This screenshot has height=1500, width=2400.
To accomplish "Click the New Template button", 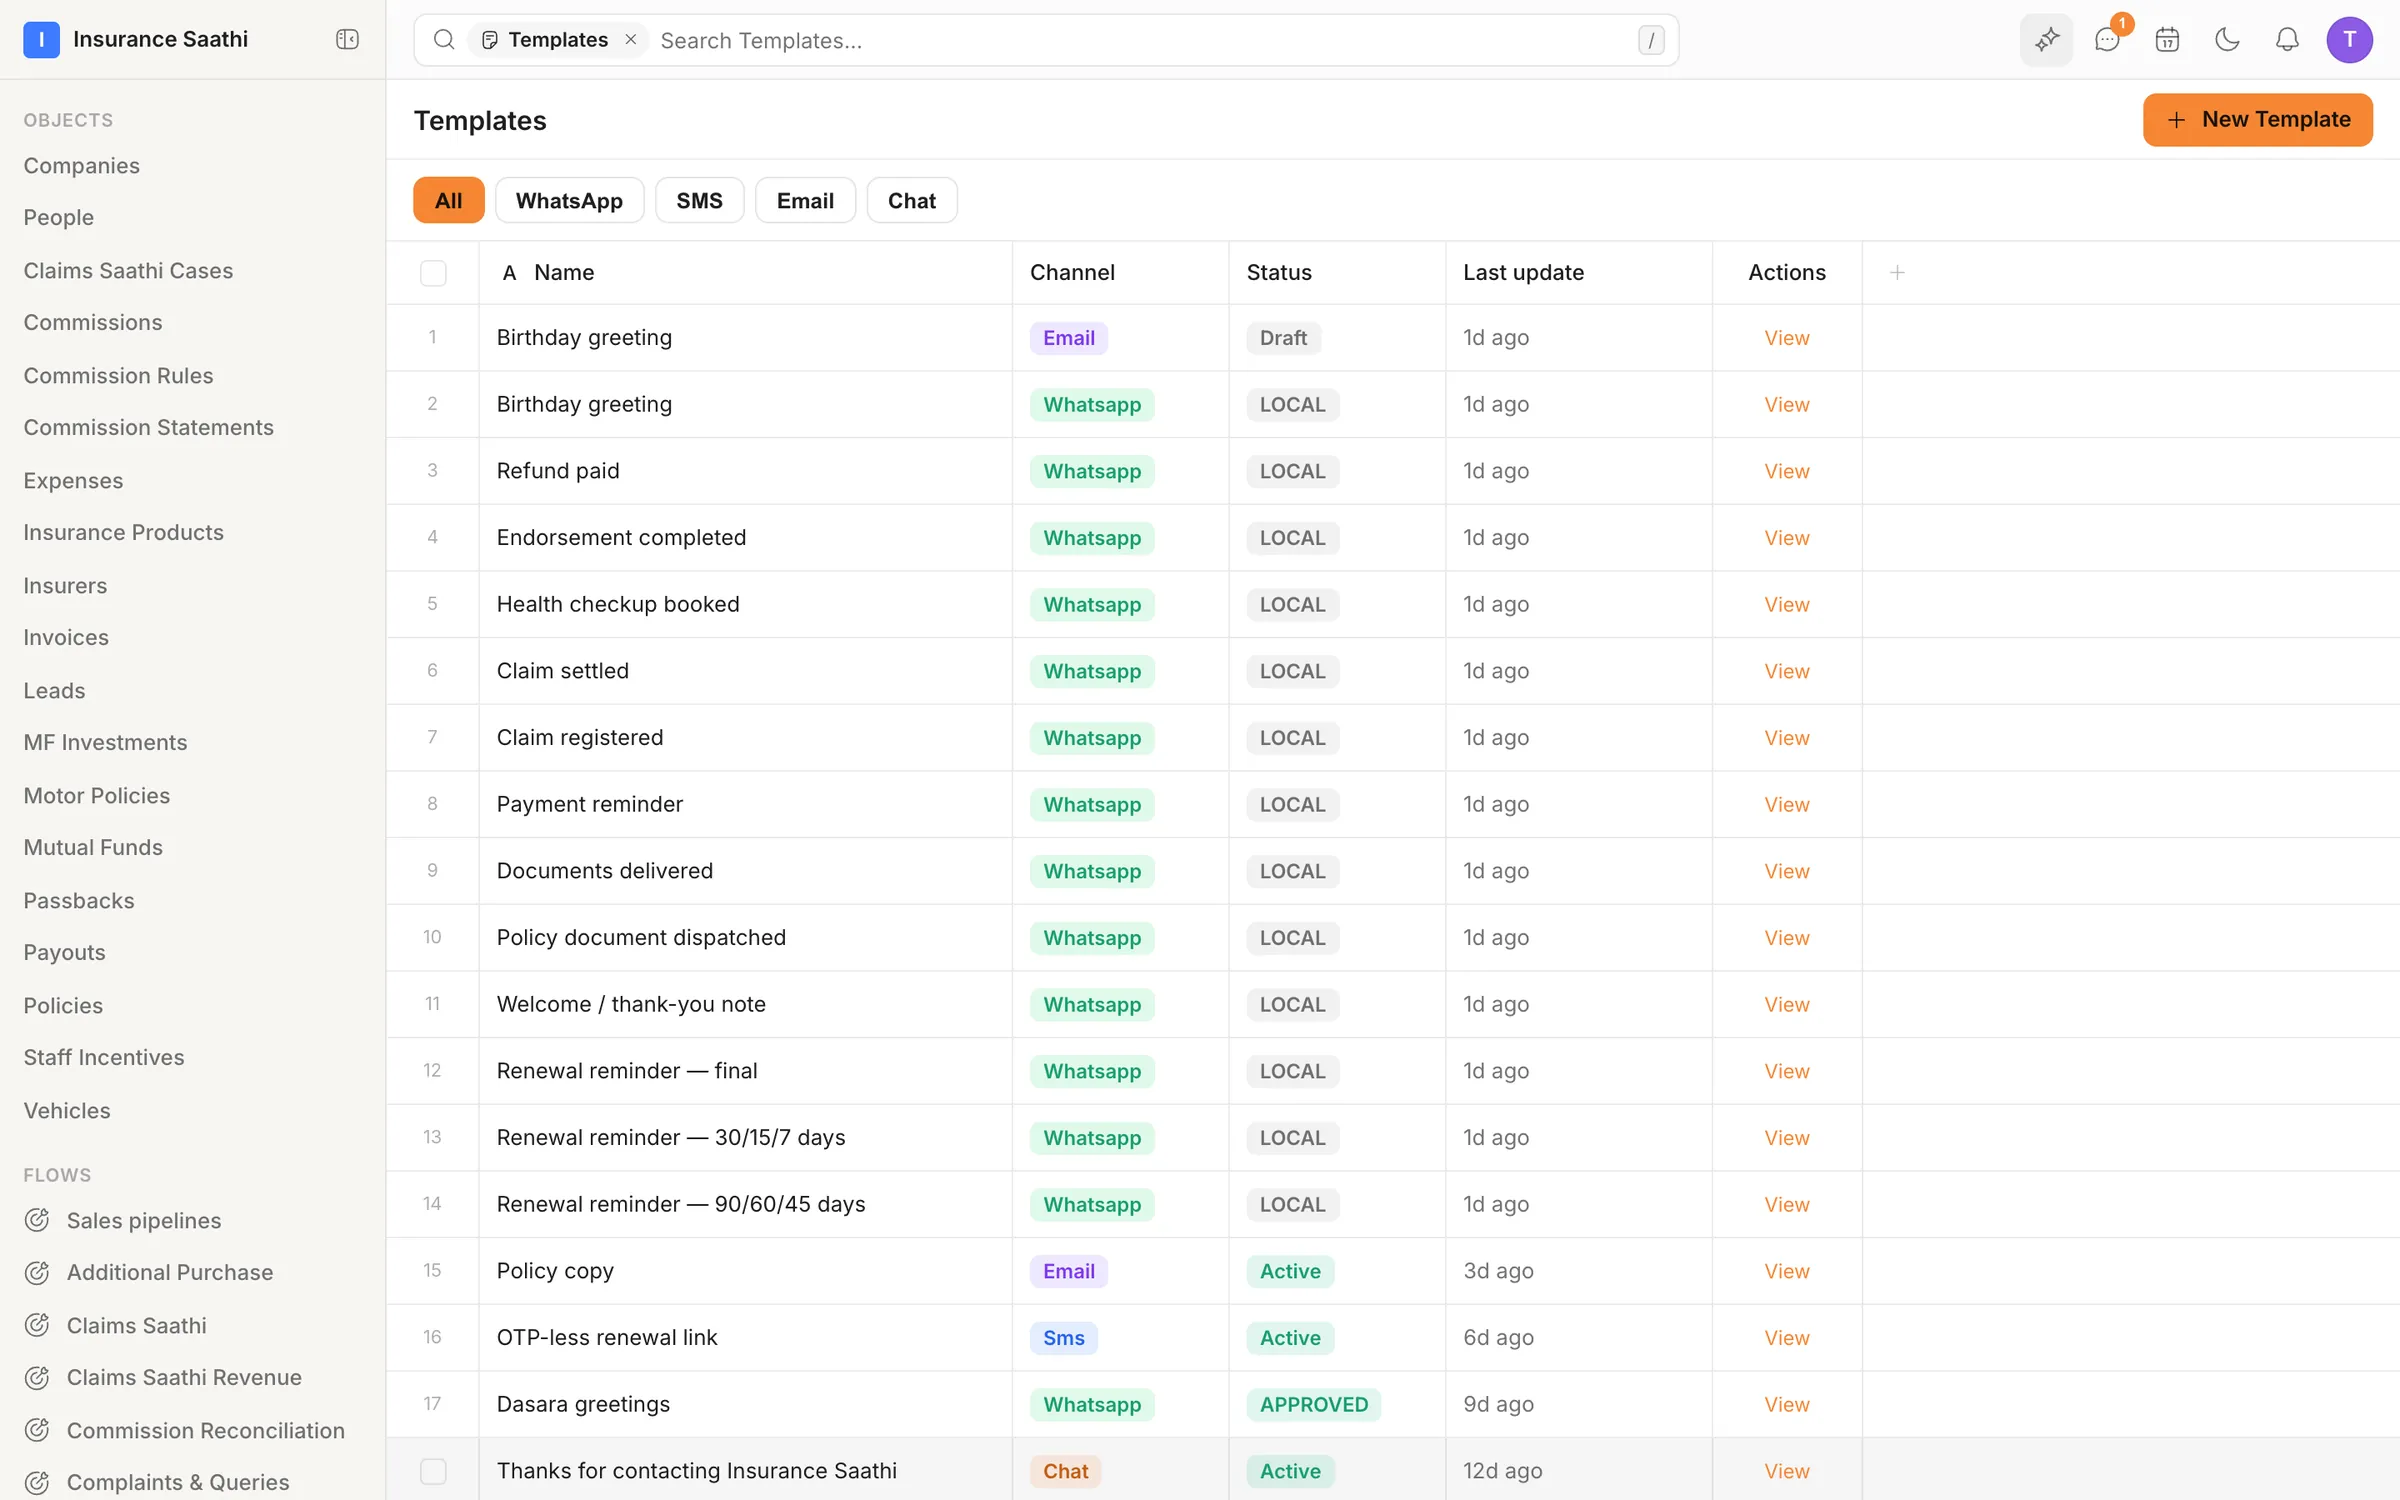I will click(x=2257, y=120).
